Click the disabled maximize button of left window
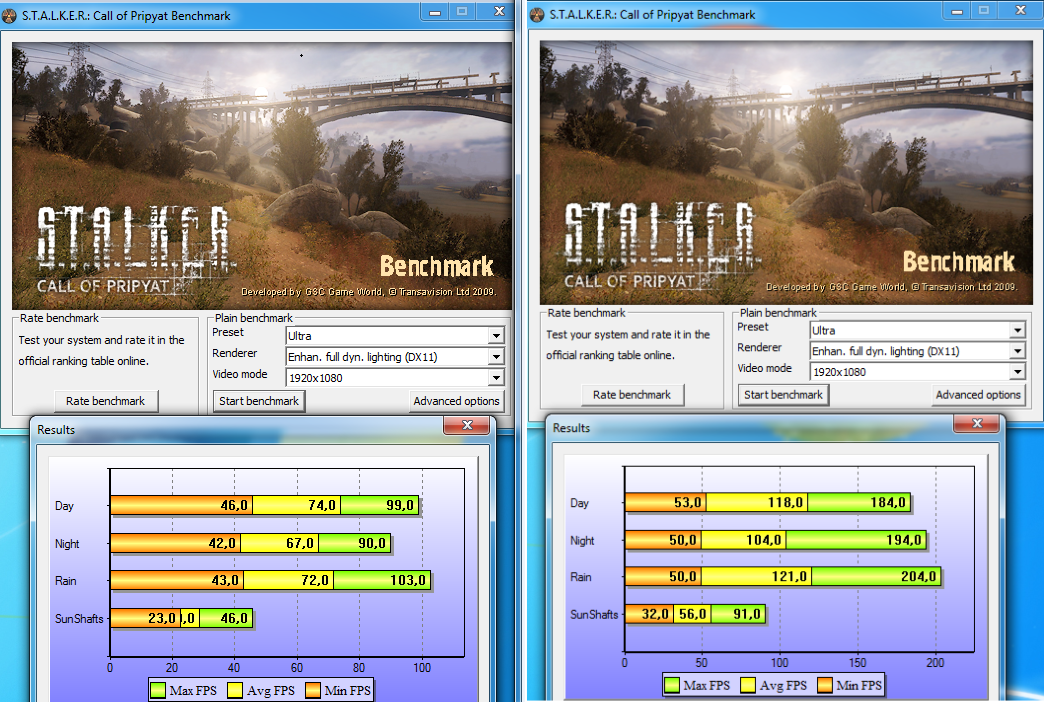Image resolution: width=1044 pixels, height=702 pixels. click(x=462, y=11)
